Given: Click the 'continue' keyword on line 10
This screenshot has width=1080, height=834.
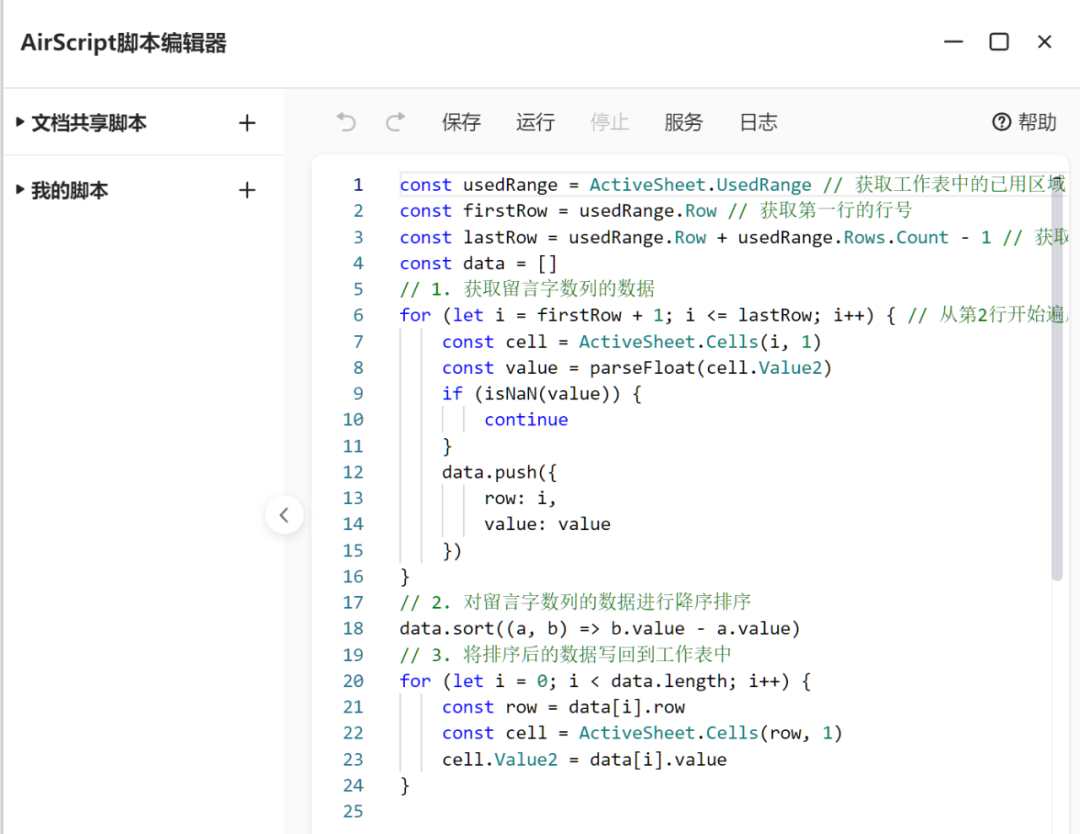Looking at the screenshot, I should [x=526, y=420].
